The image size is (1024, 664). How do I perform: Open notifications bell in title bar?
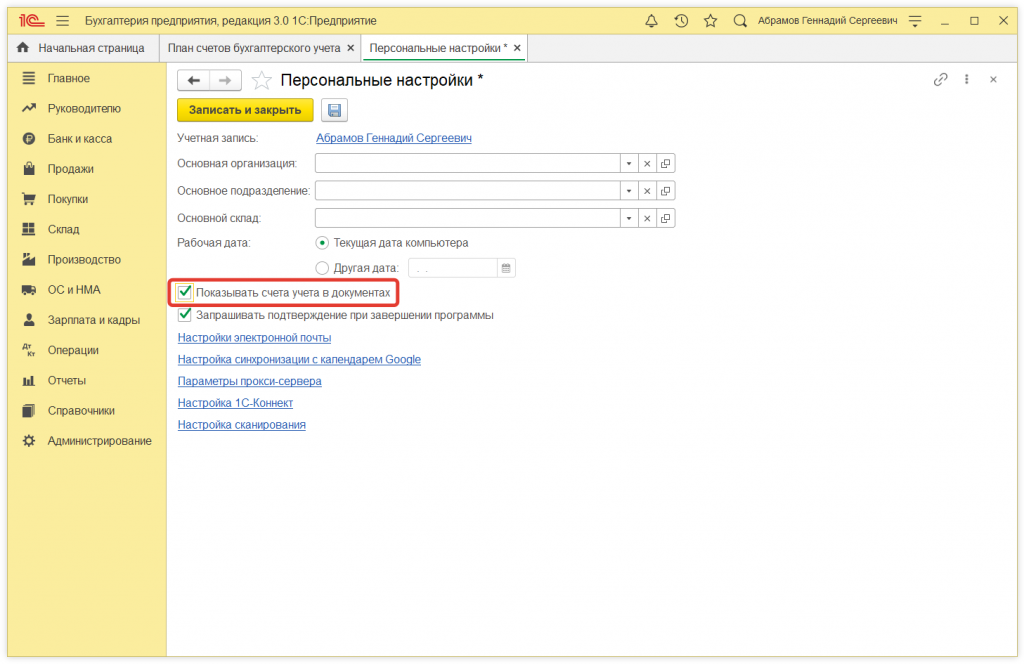652,21
